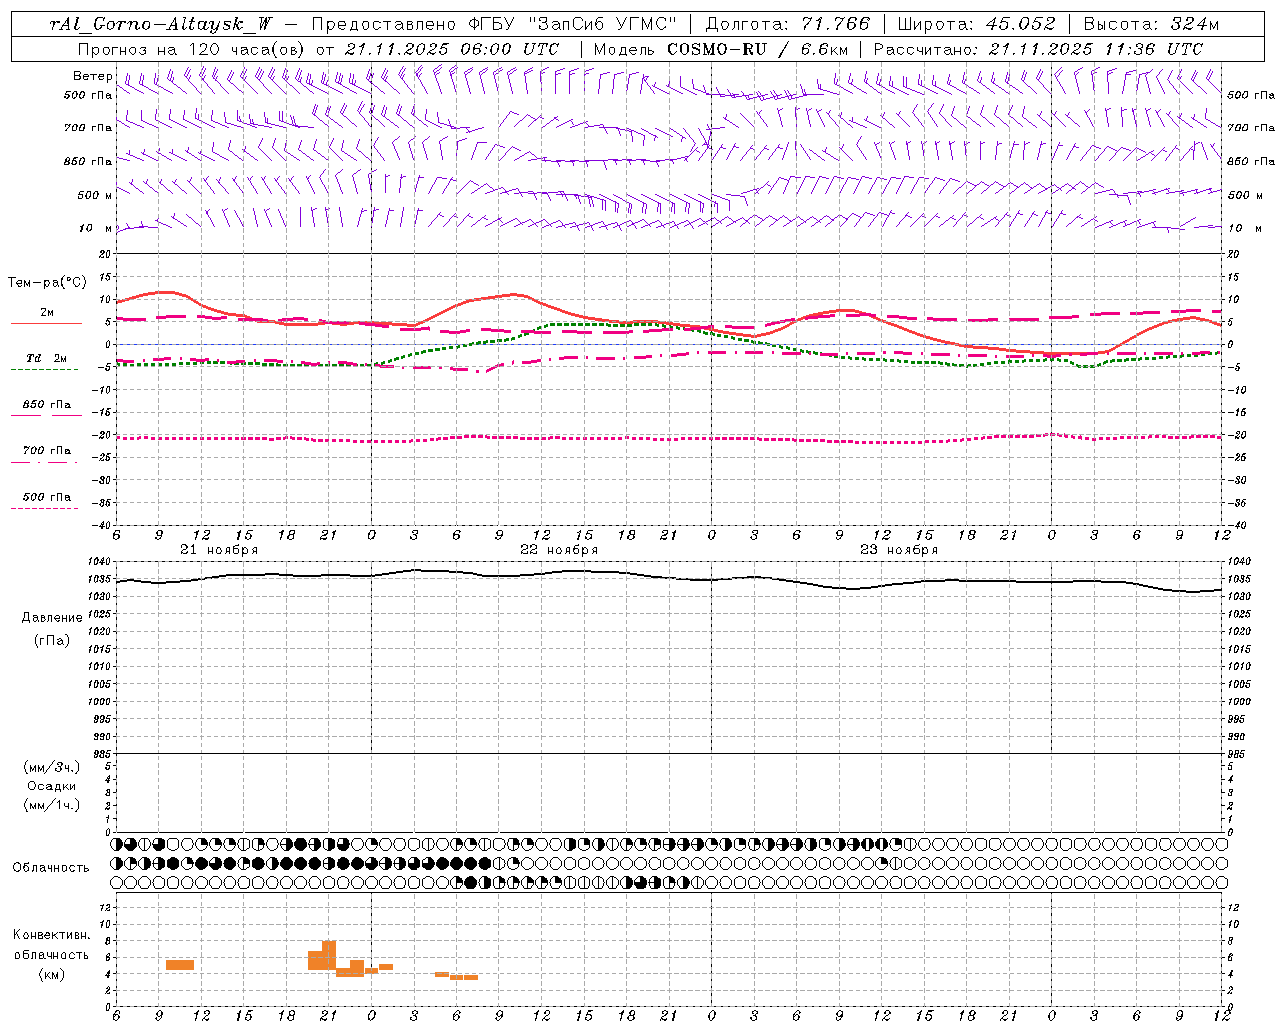Click the Облачность row label
The image size is (1280, 1024).
tap(51, 868)
